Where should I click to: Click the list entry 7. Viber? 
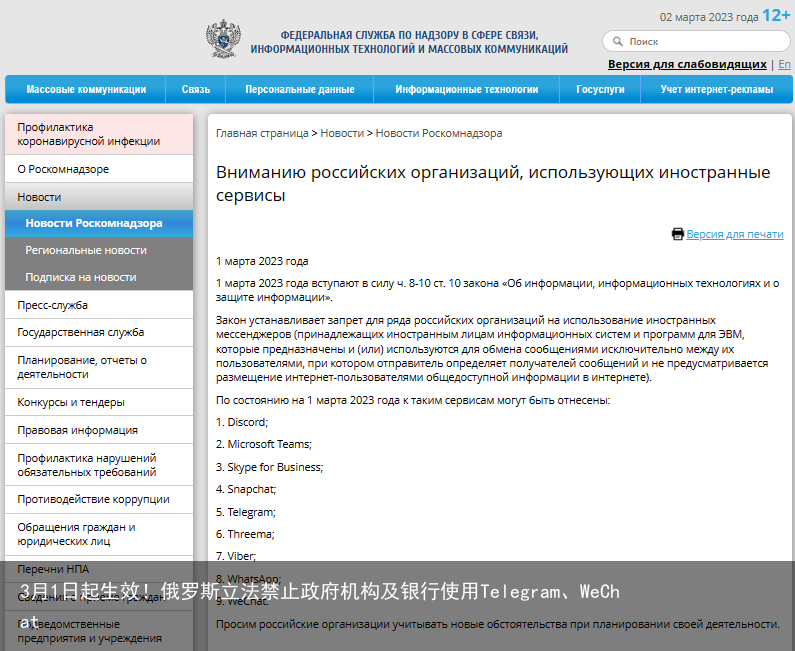[x=236, y=556]
